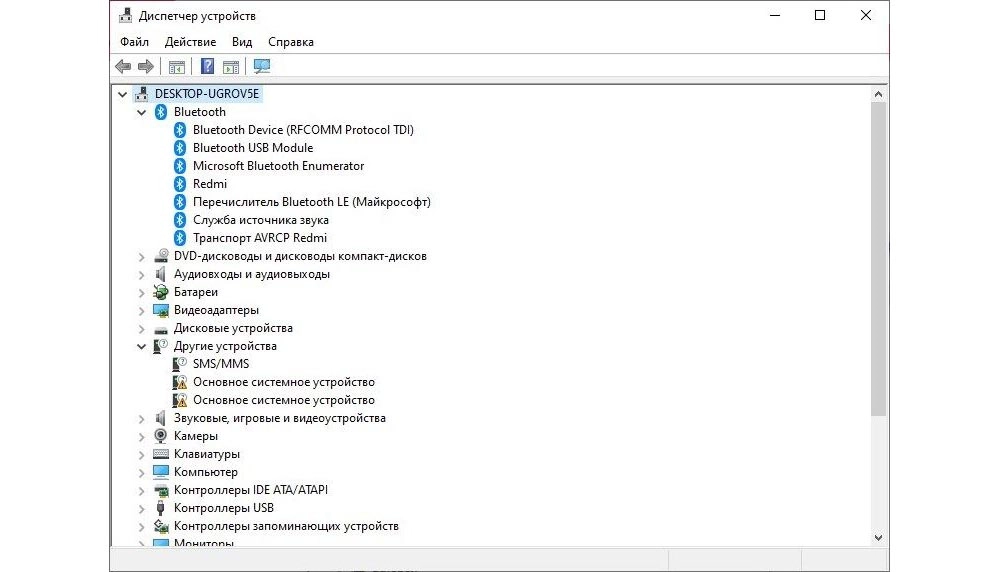Expand the Камеры category
1000x572 pixels.
[142, 436]
